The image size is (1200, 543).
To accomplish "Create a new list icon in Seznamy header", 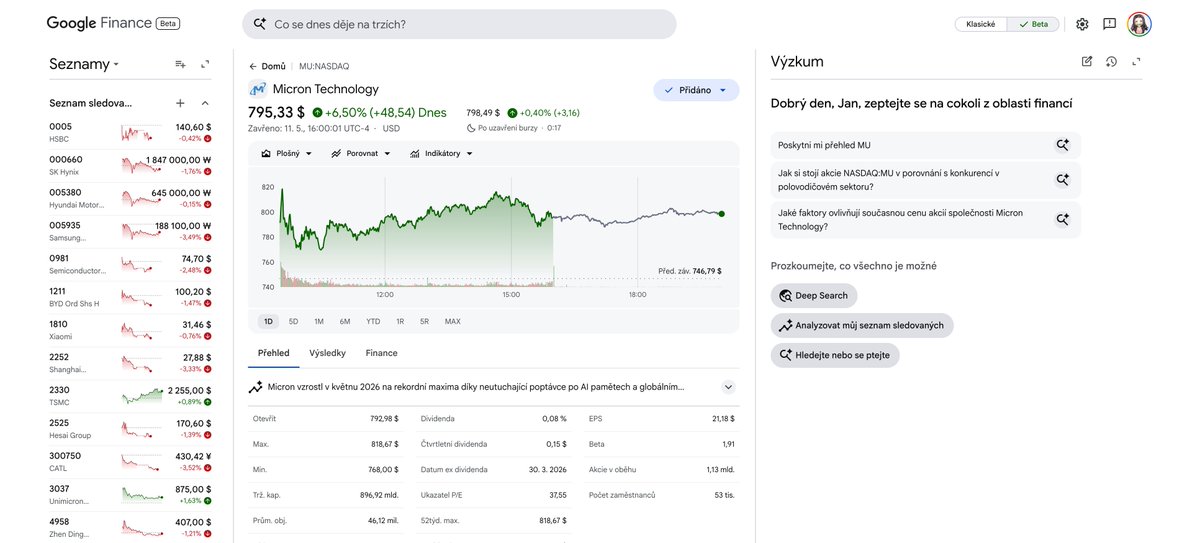I will tap(181, 64).
